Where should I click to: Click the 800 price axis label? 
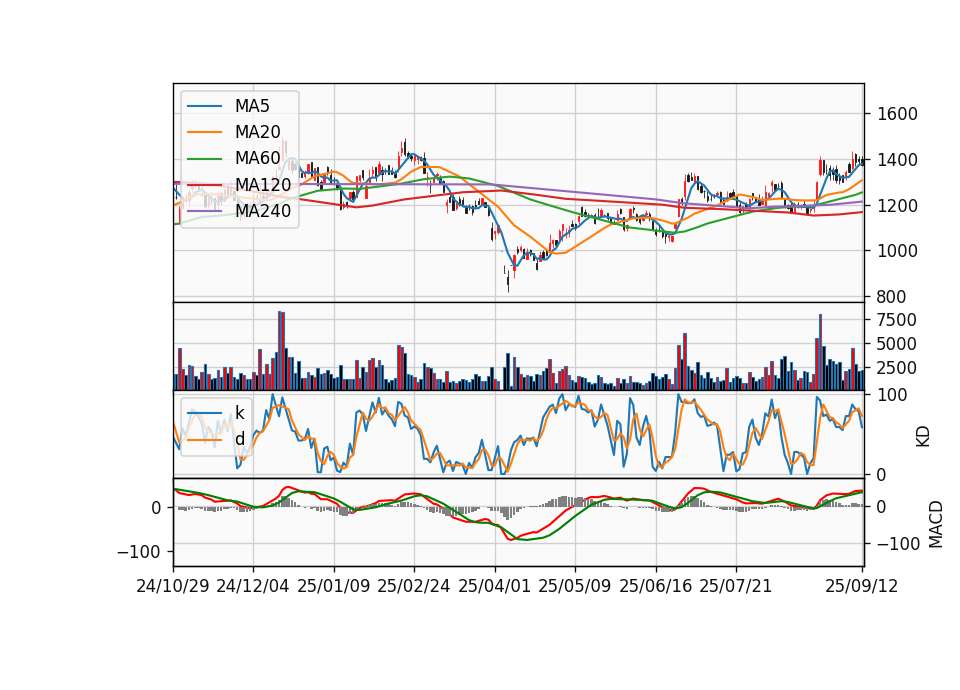pos(891,297)
